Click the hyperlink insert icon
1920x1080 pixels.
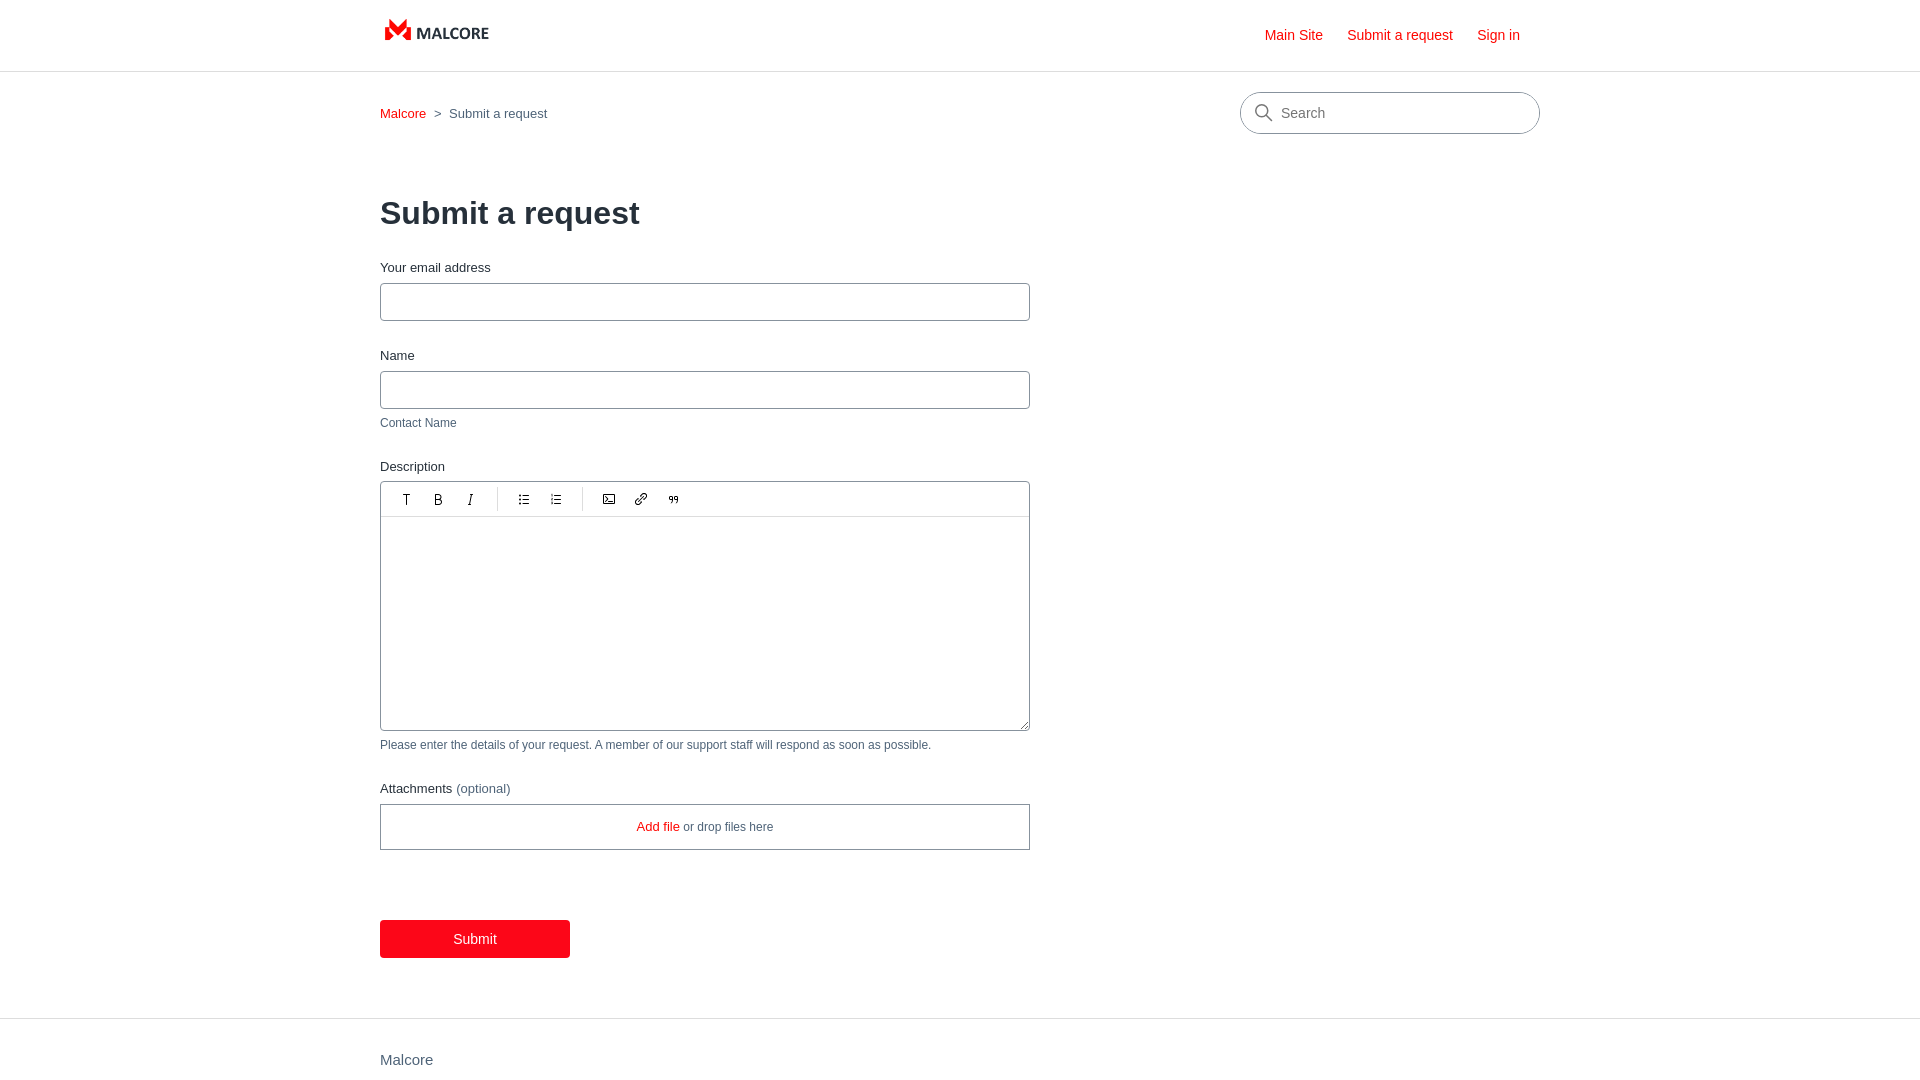(641, 498)
